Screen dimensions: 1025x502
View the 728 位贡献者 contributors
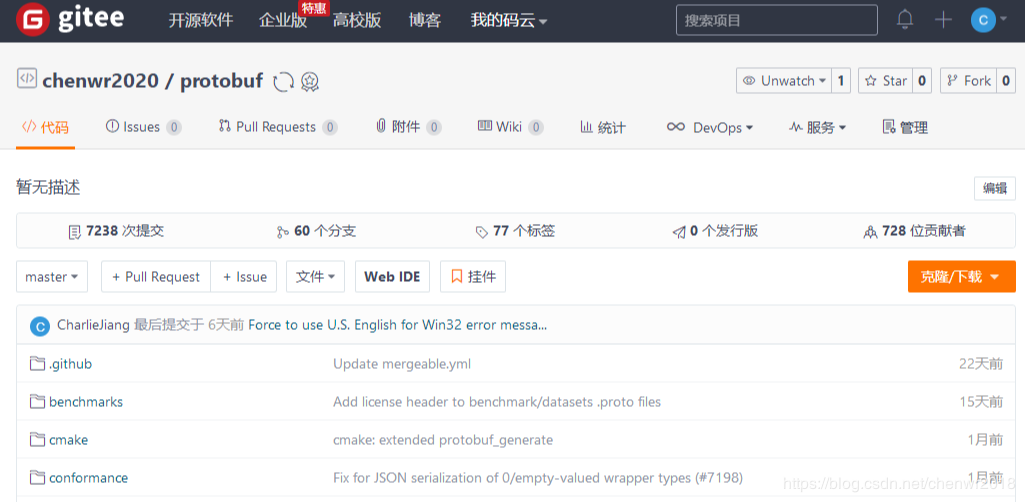click(914, 231)
